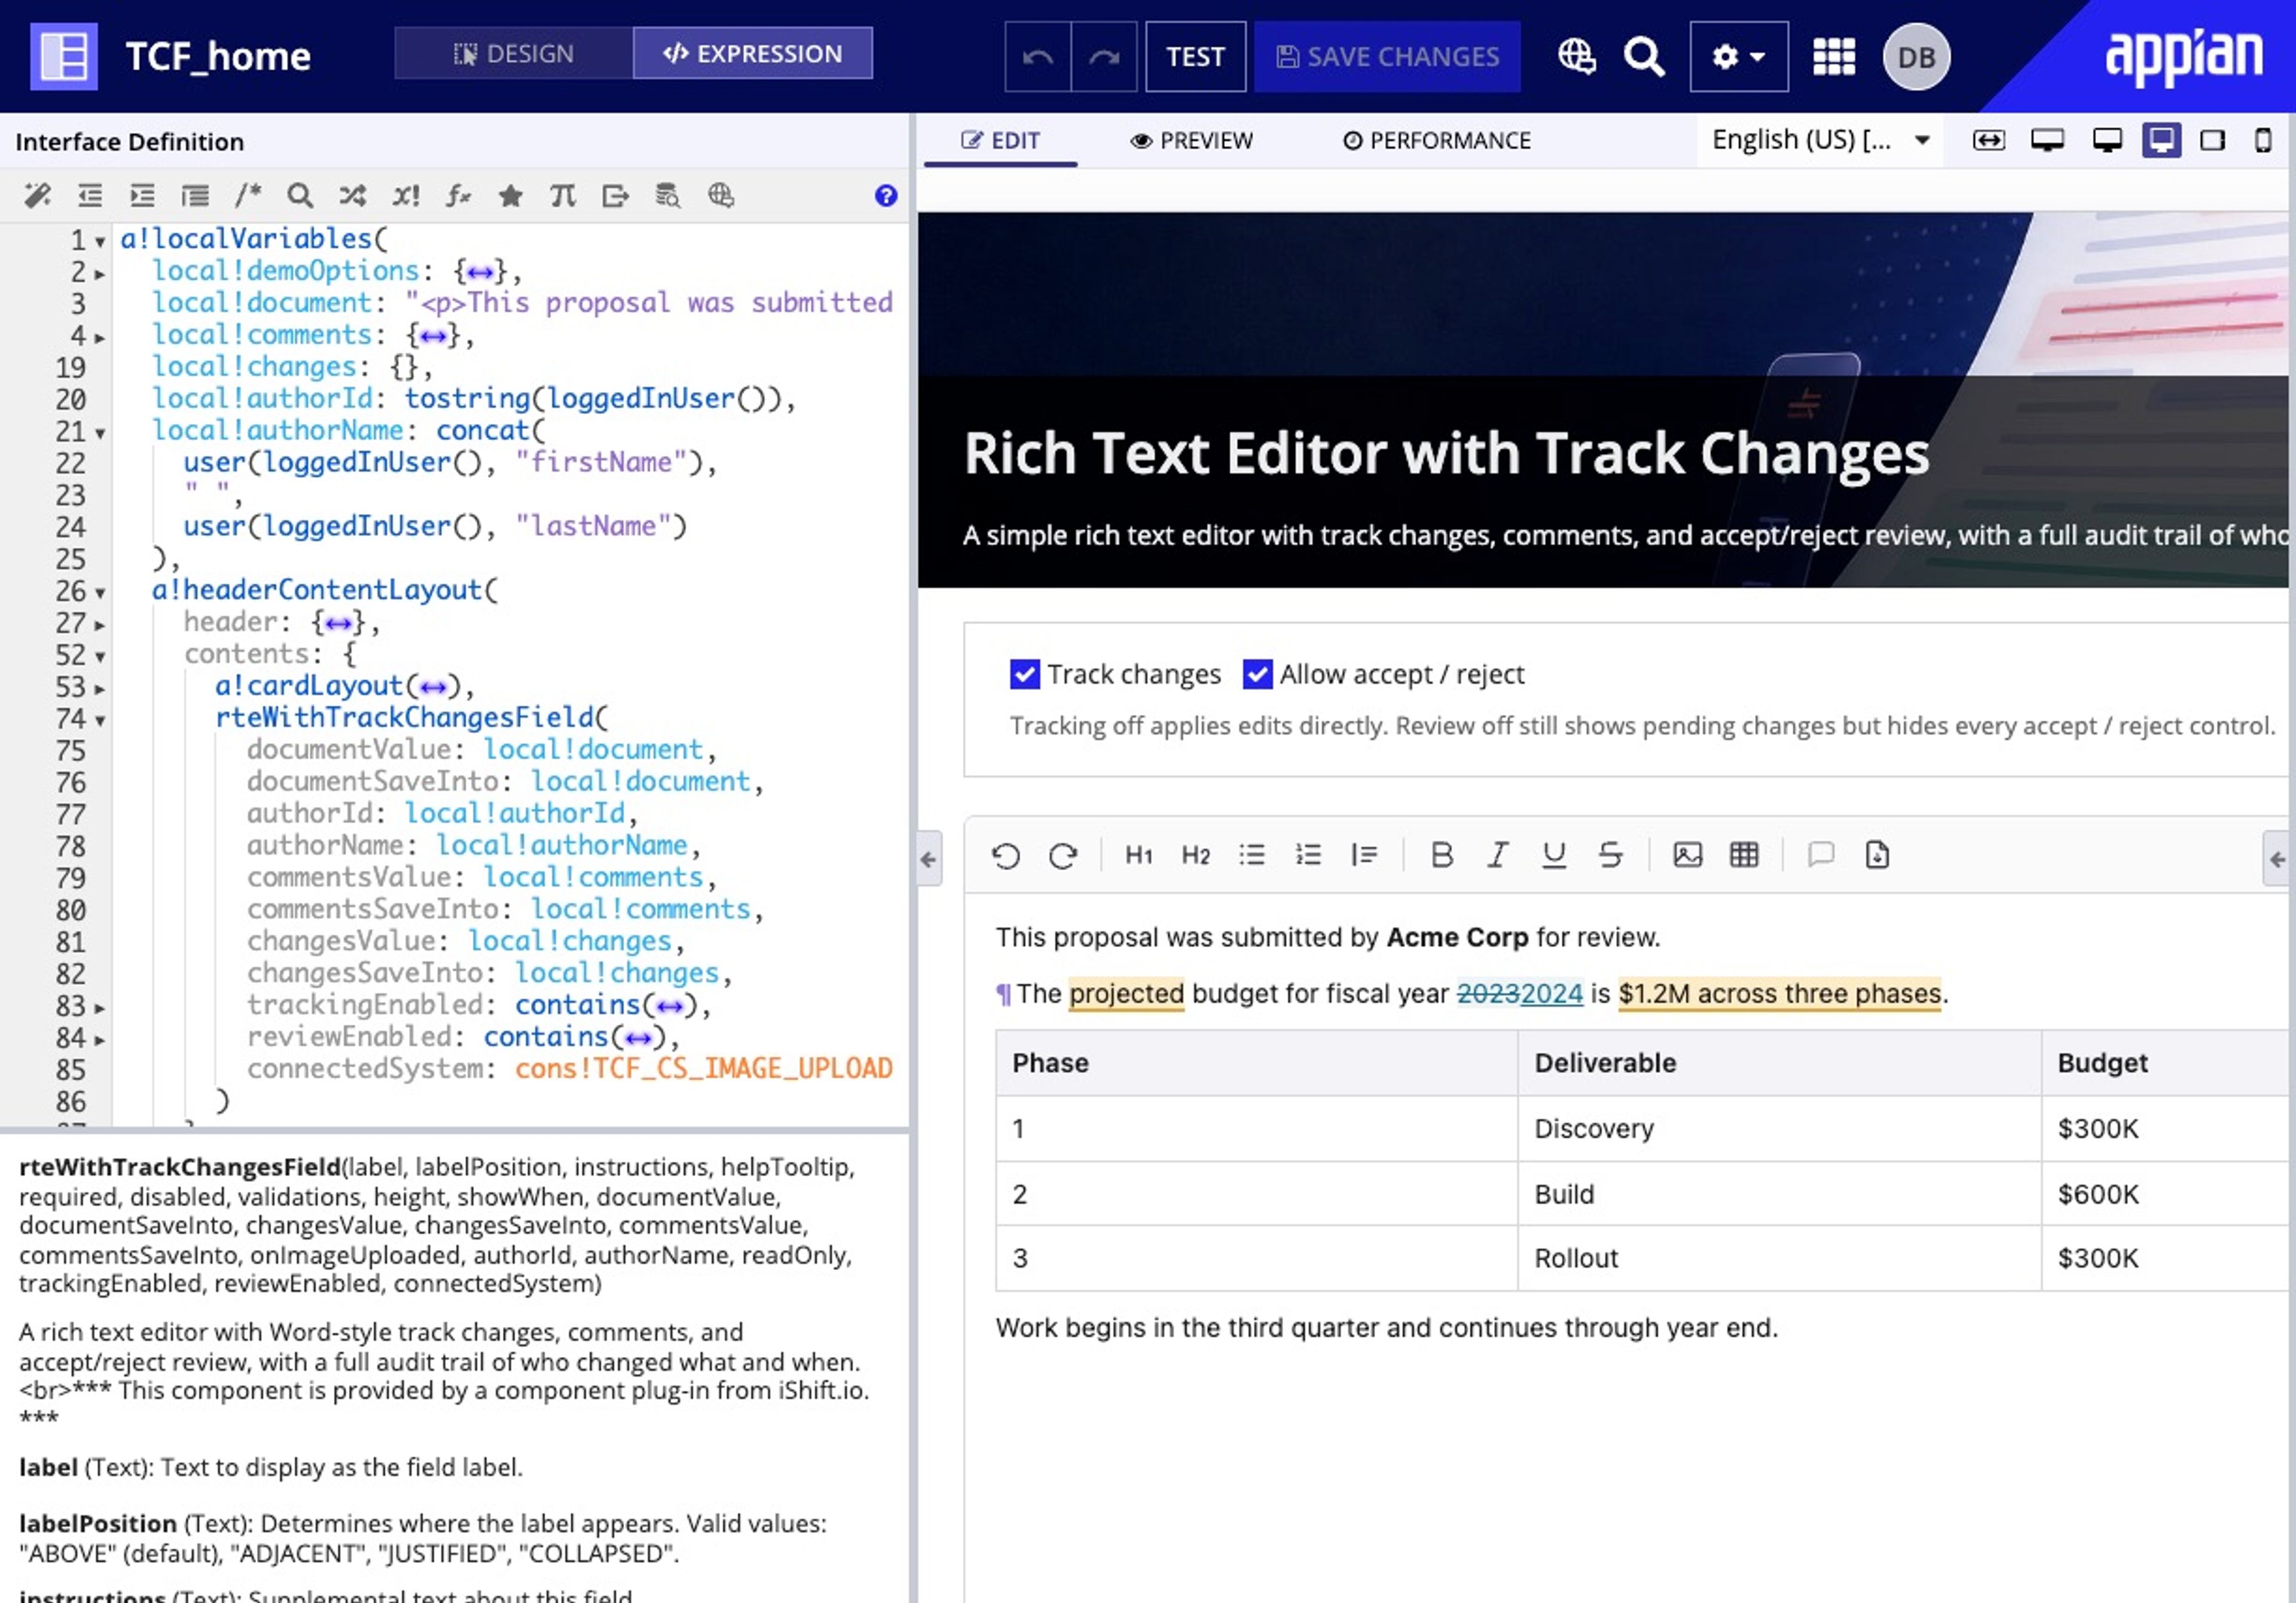
Task: Click the highlighted $1.2M across three phases text
Action: (1780, 993)
